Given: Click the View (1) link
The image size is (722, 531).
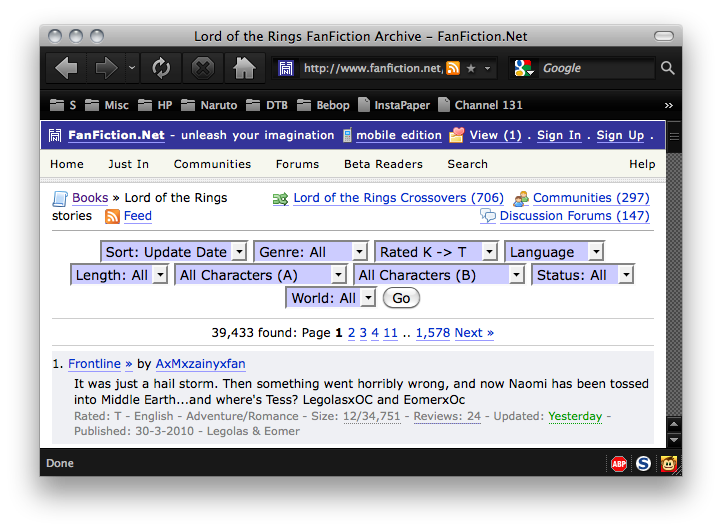Looking at the screenshot, I should click(x=495, y=135).
